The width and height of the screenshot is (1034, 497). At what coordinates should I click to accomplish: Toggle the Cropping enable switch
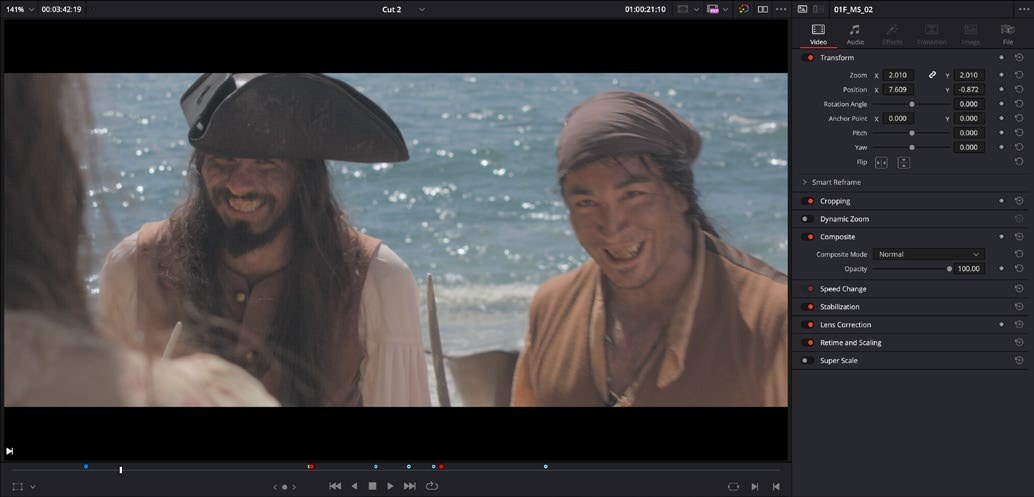pos(808,201)
